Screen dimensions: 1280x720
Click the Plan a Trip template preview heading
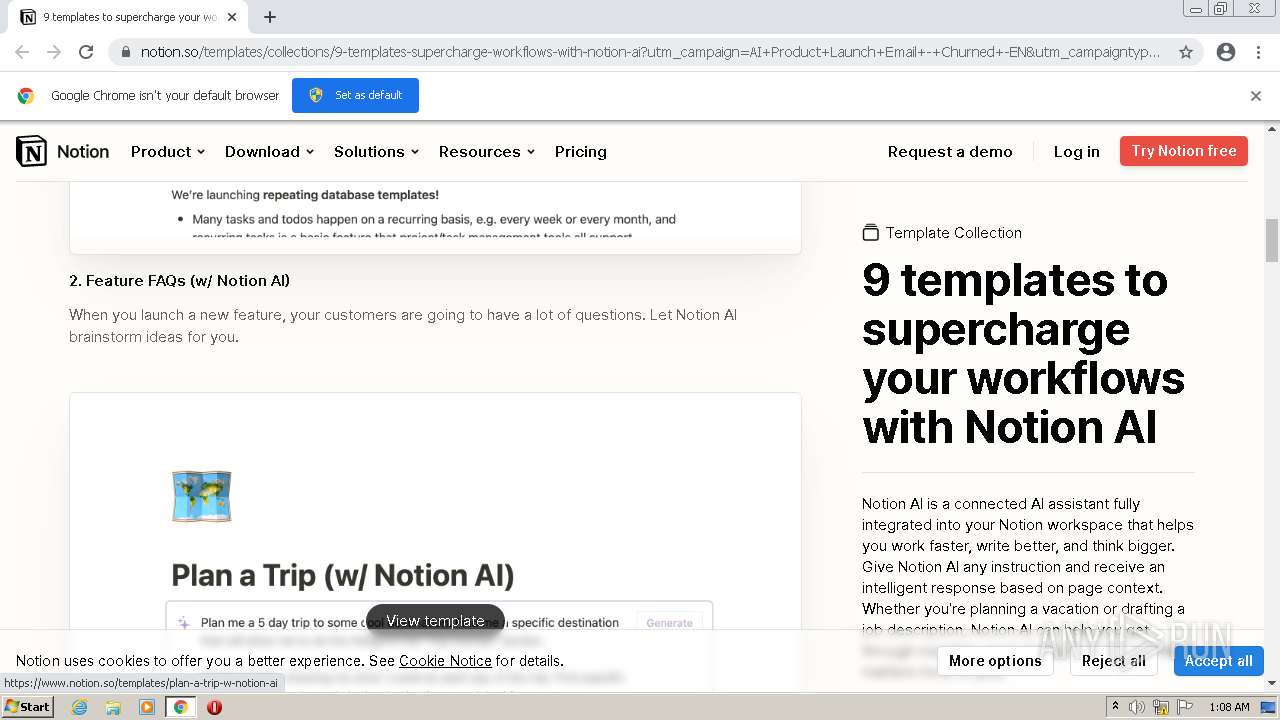pyautogui.click(x=343, y=575)
